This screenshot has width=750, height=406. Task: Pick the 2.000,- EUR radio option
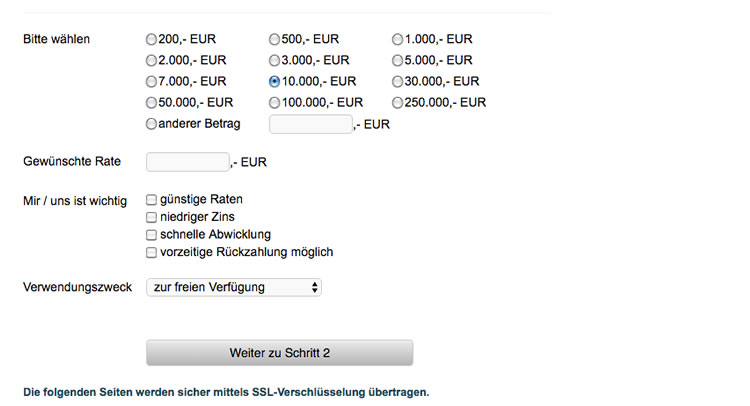point(152,61)
